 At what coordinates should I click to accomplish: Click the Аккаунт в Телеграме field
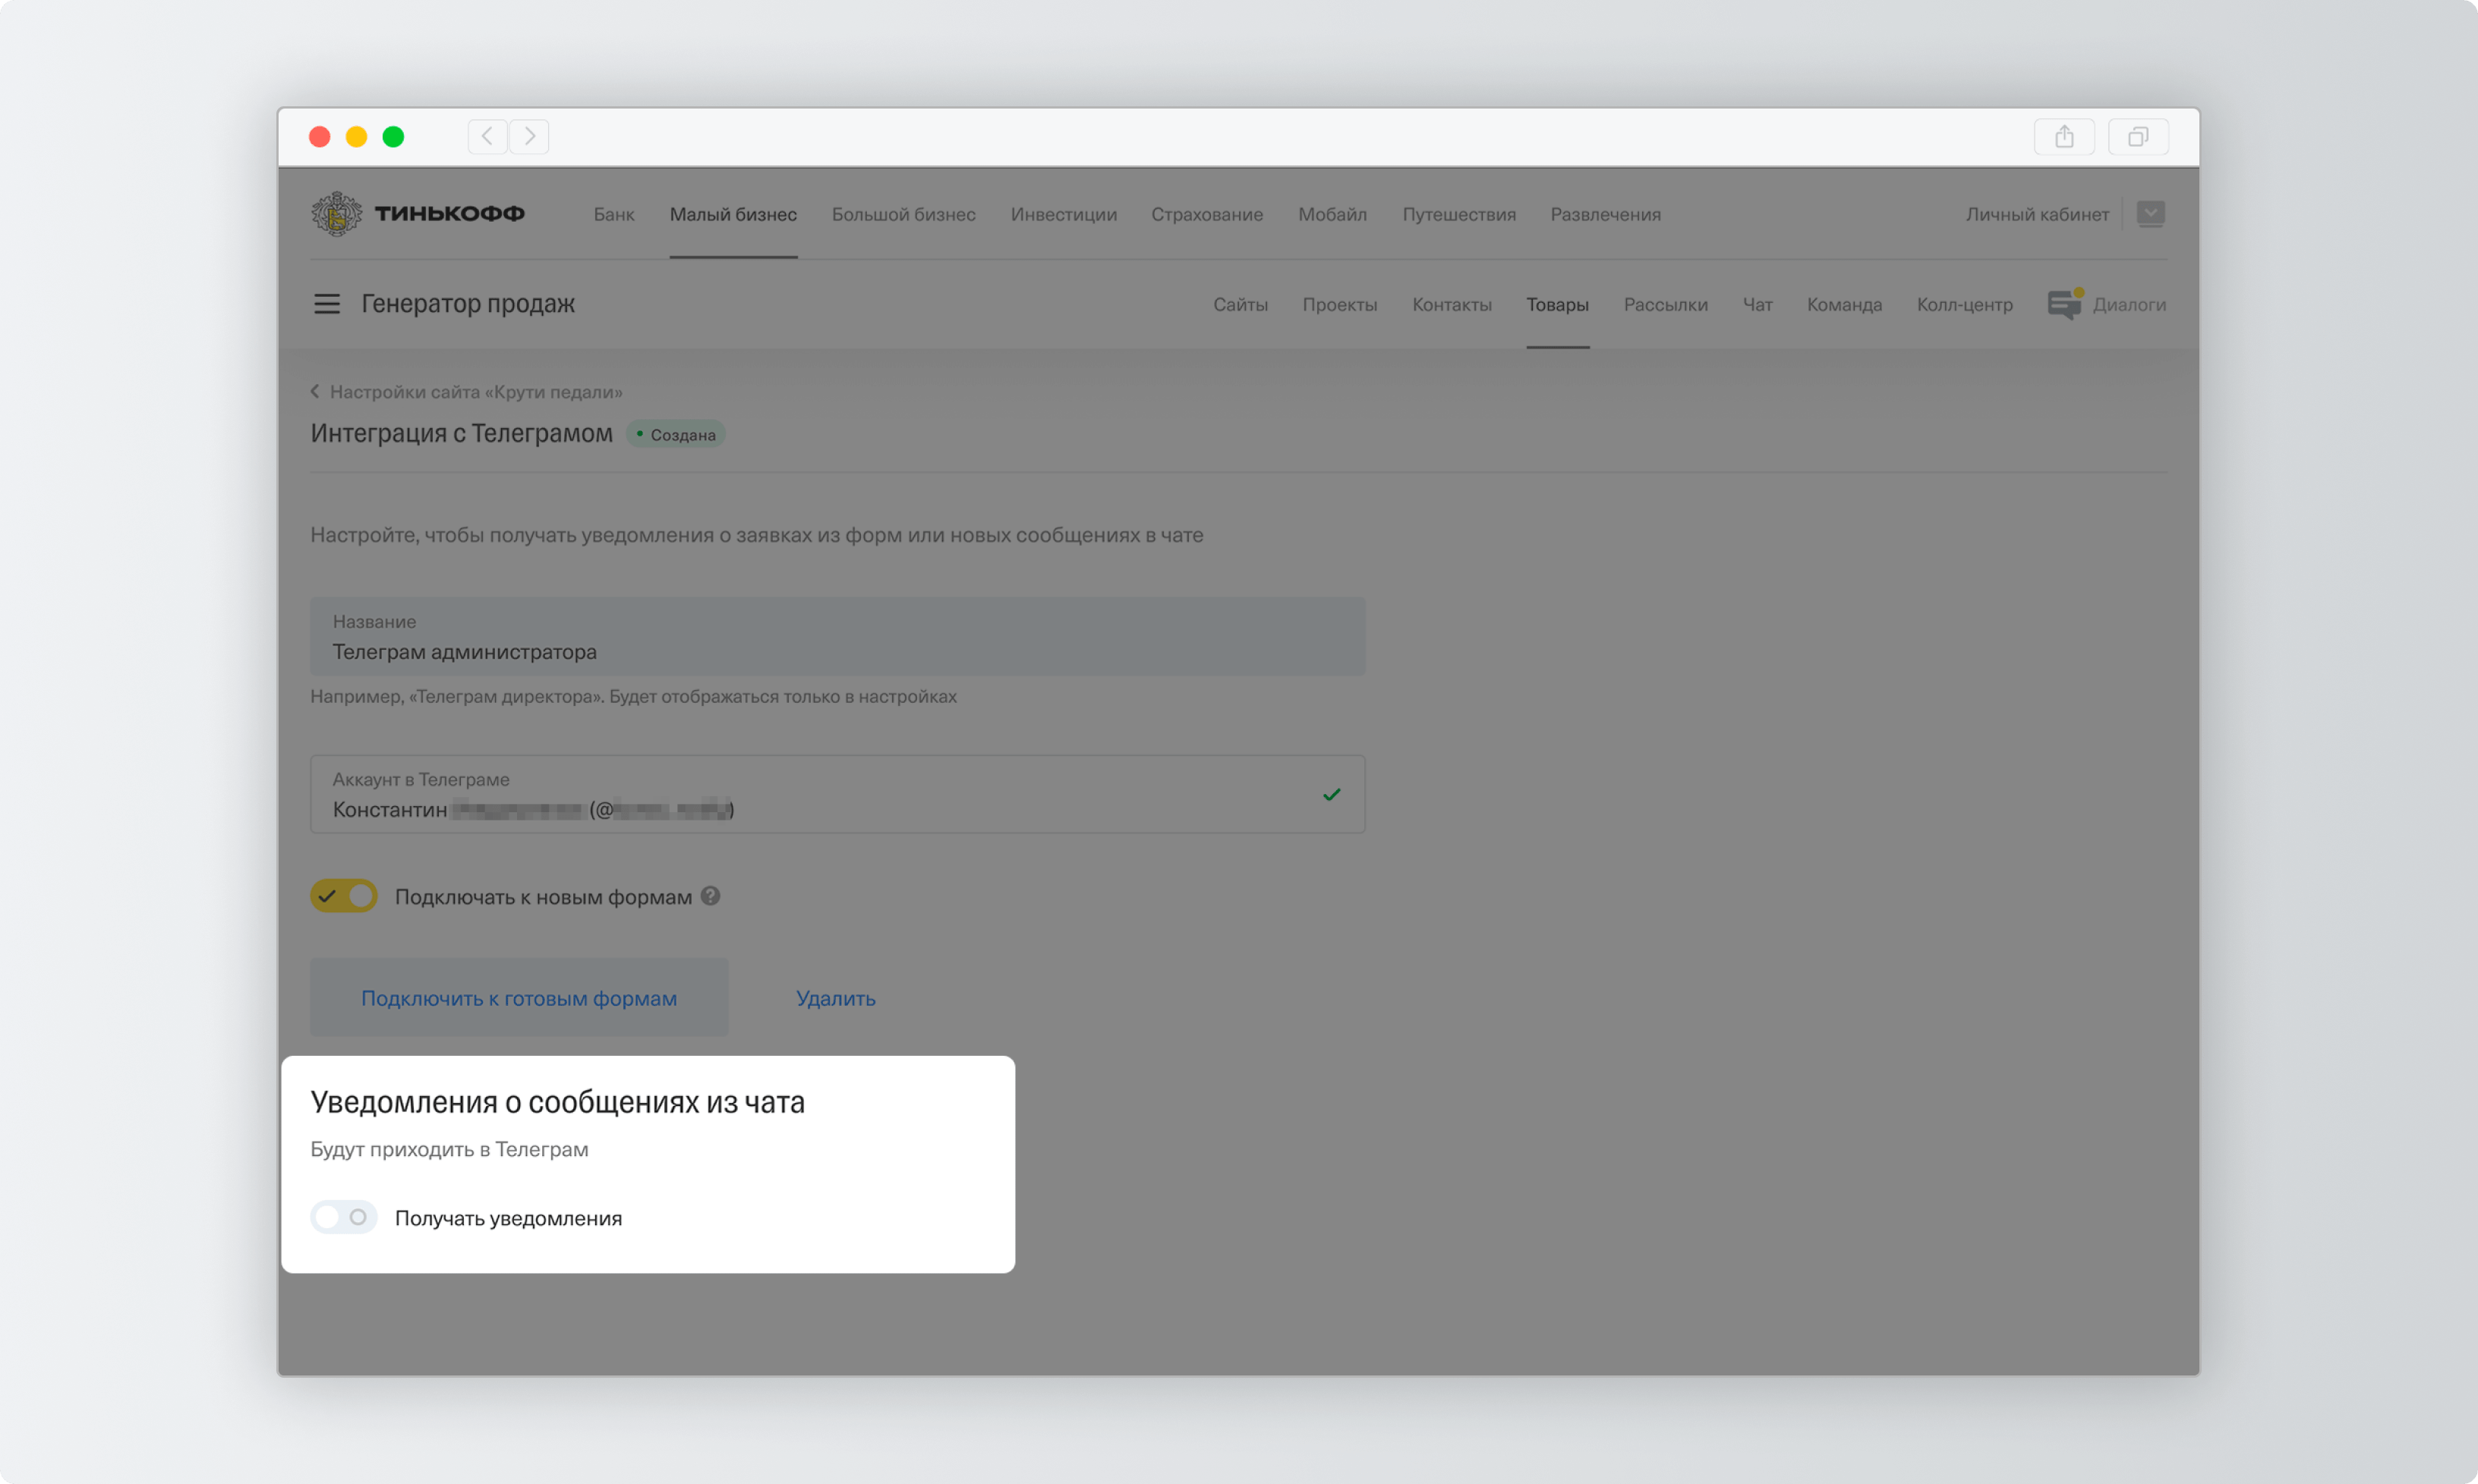click(x=837, y=794)
